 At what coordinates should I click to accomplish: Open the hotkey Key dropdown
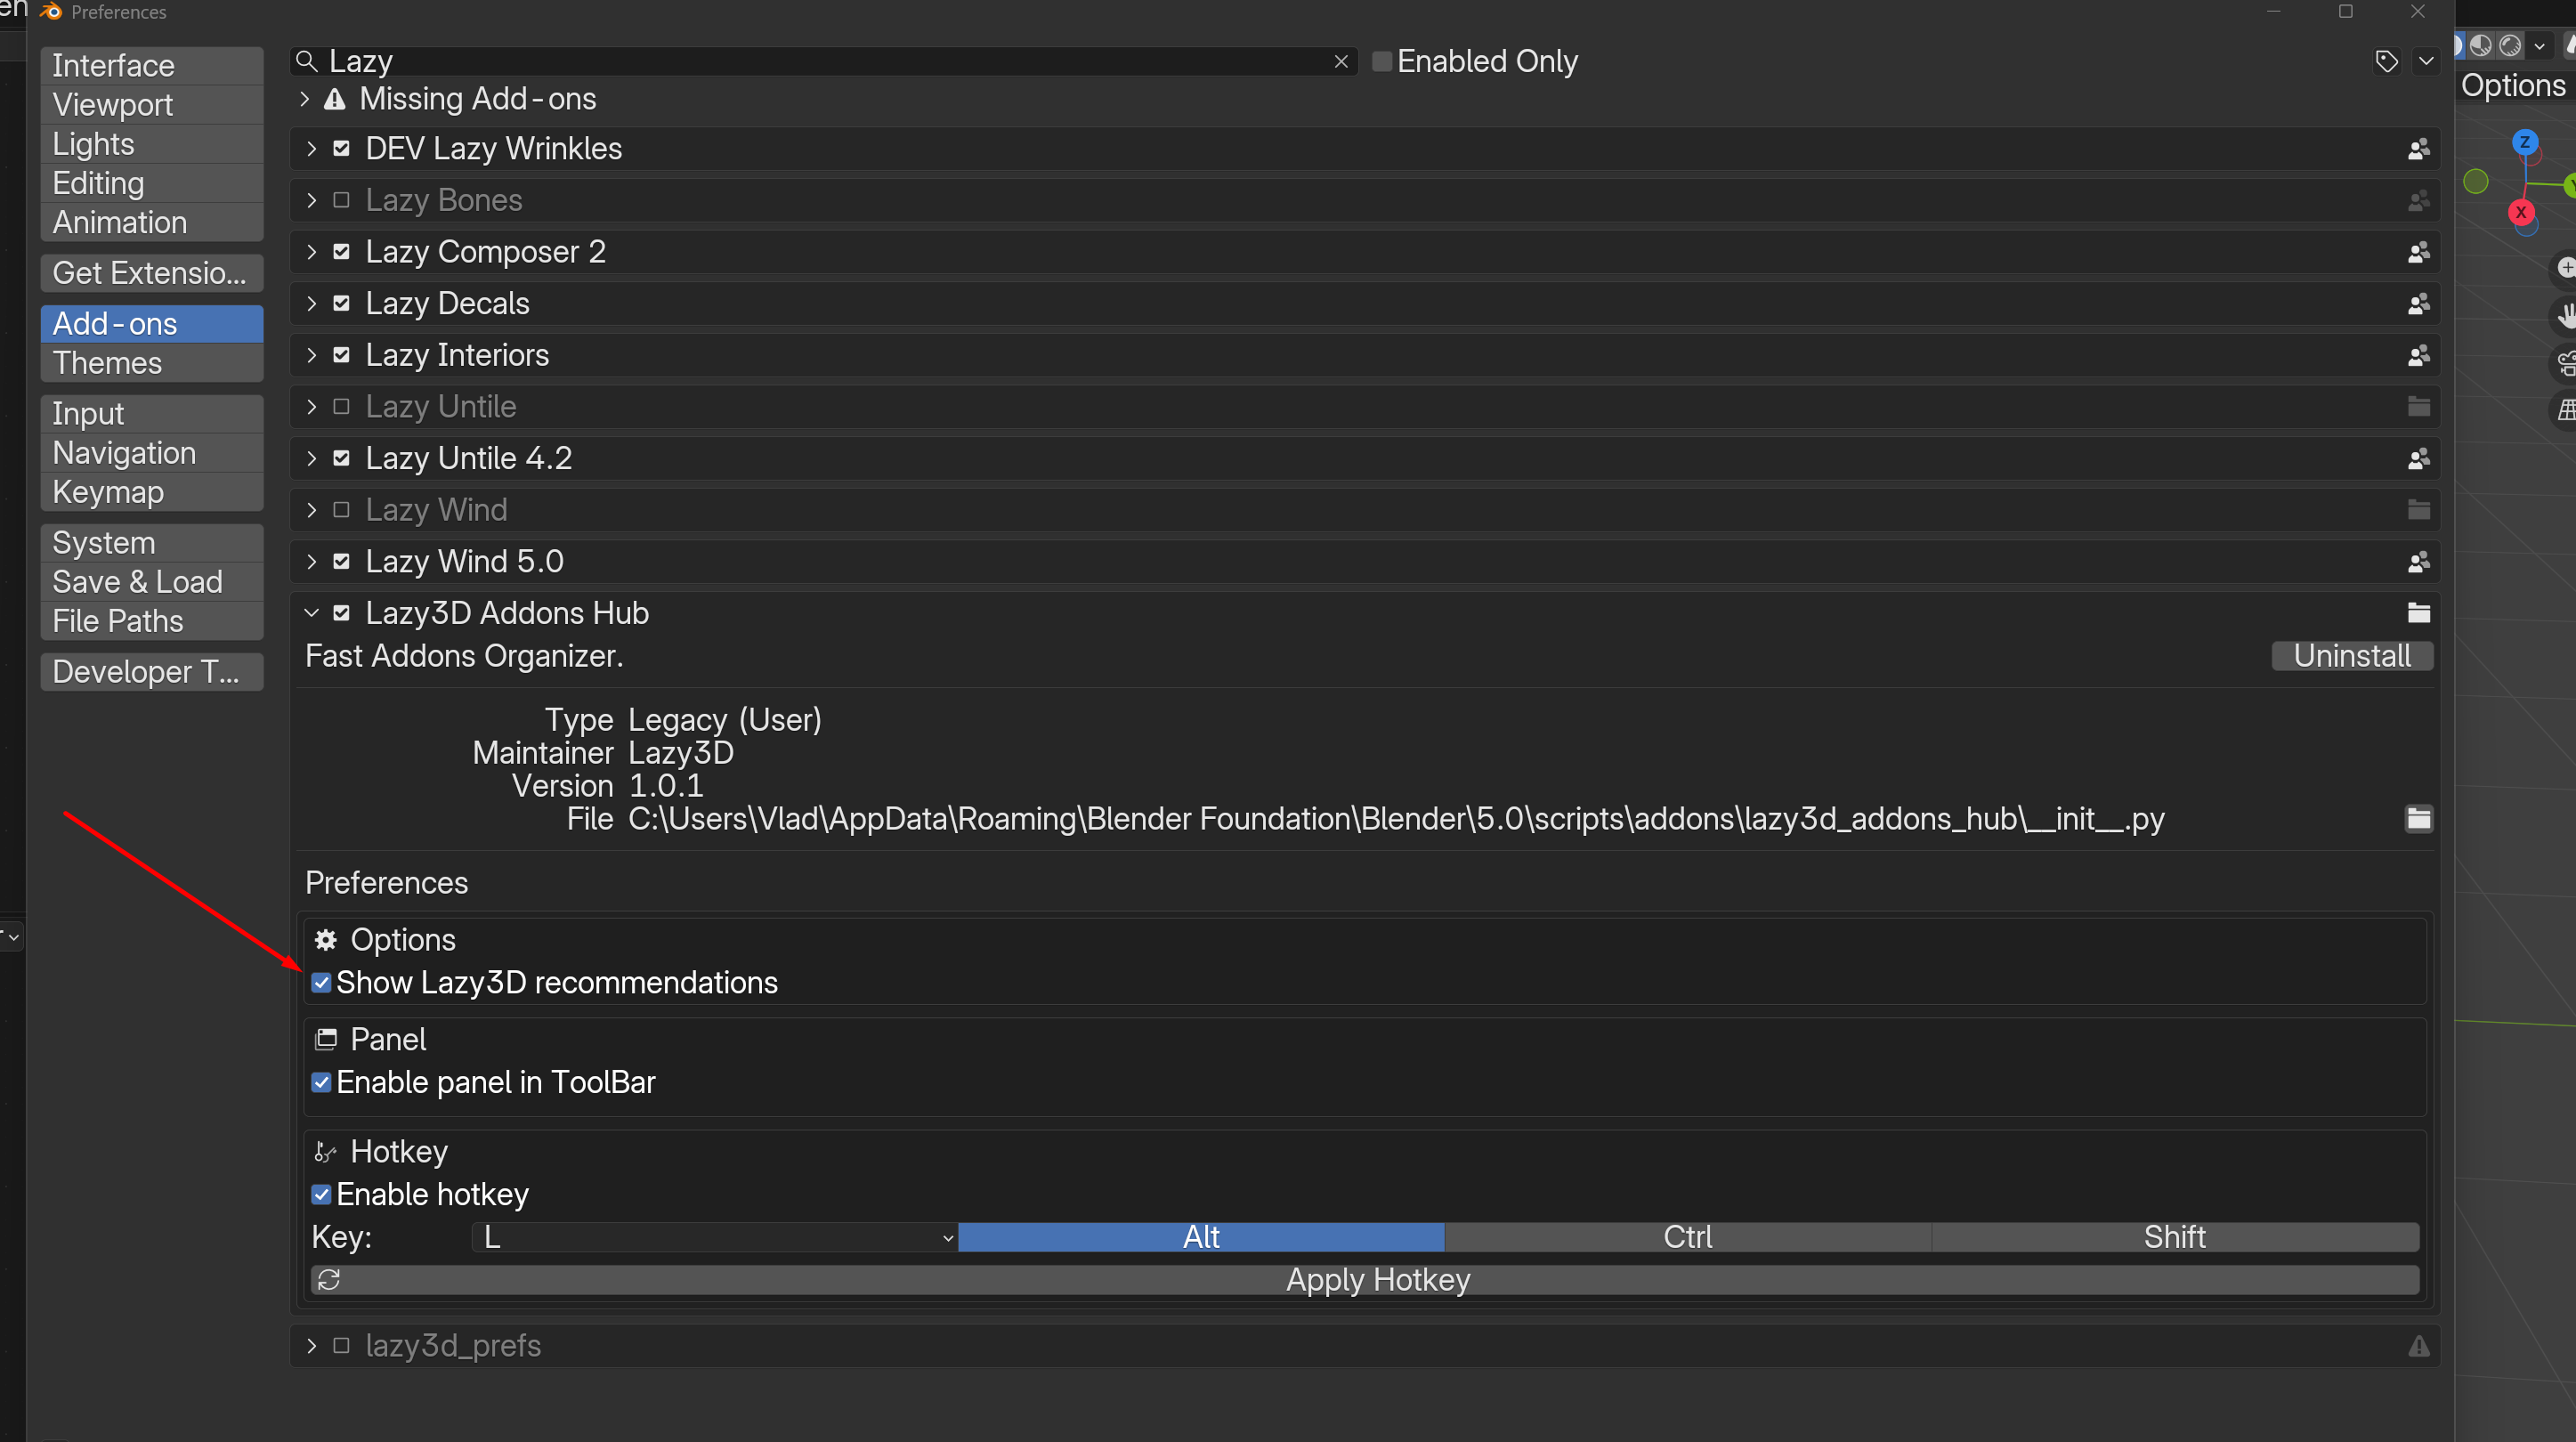[714, 1238]
